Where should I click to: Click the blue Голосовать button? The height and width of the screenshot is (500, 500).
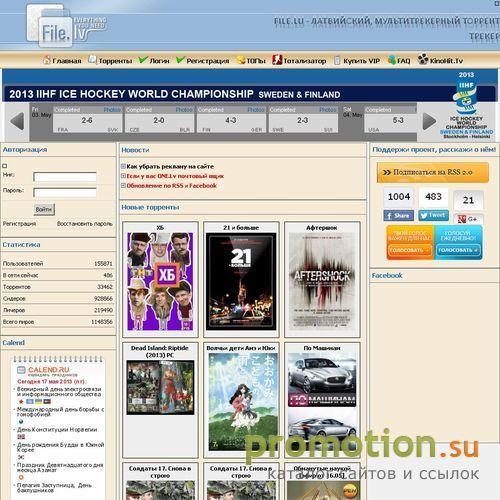458,250
